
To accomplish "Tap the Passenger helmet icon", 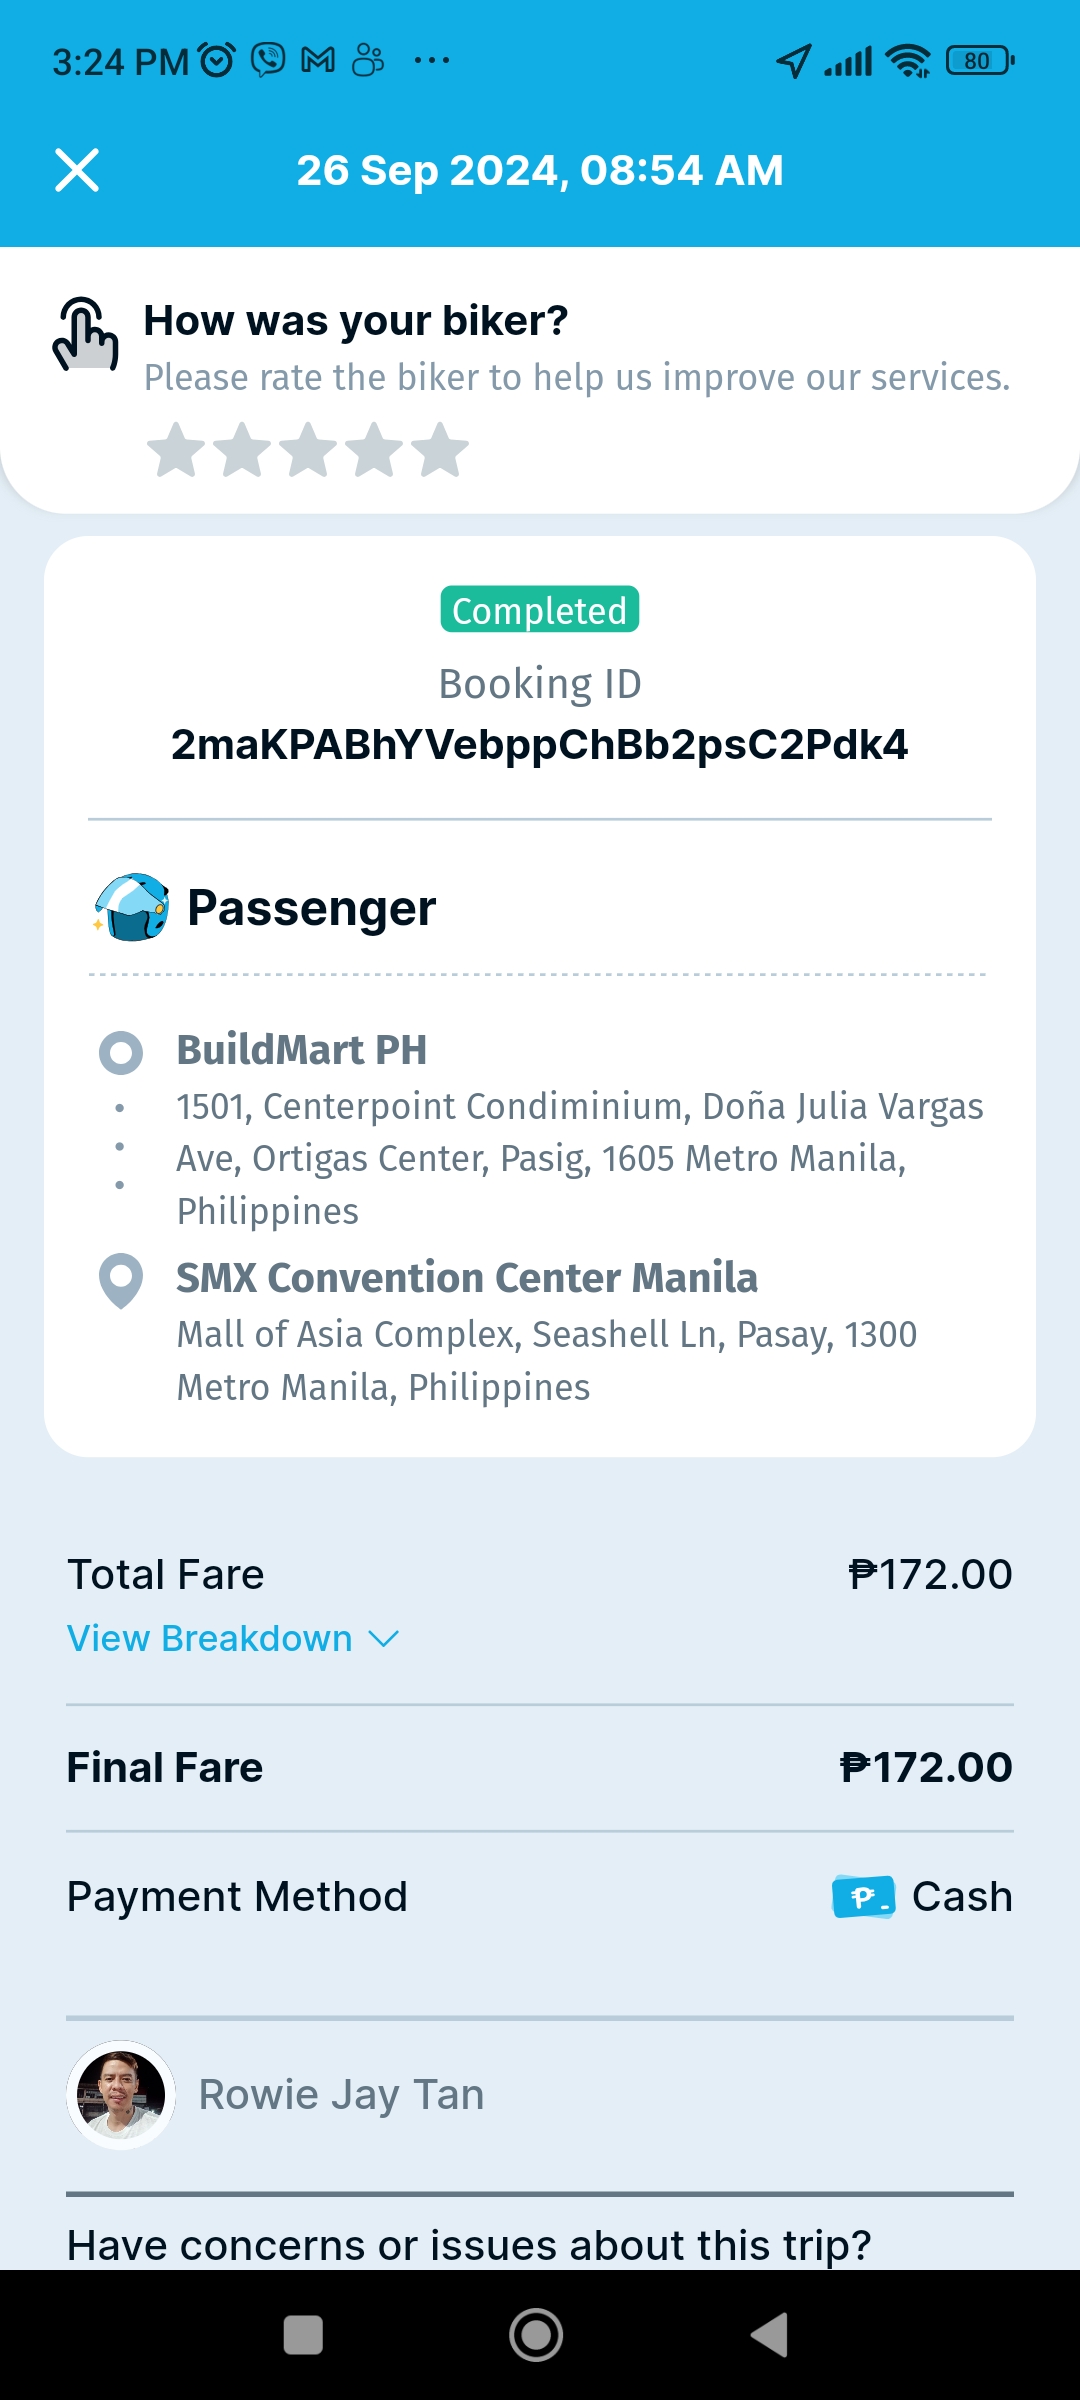I will (x=132, y=907).
